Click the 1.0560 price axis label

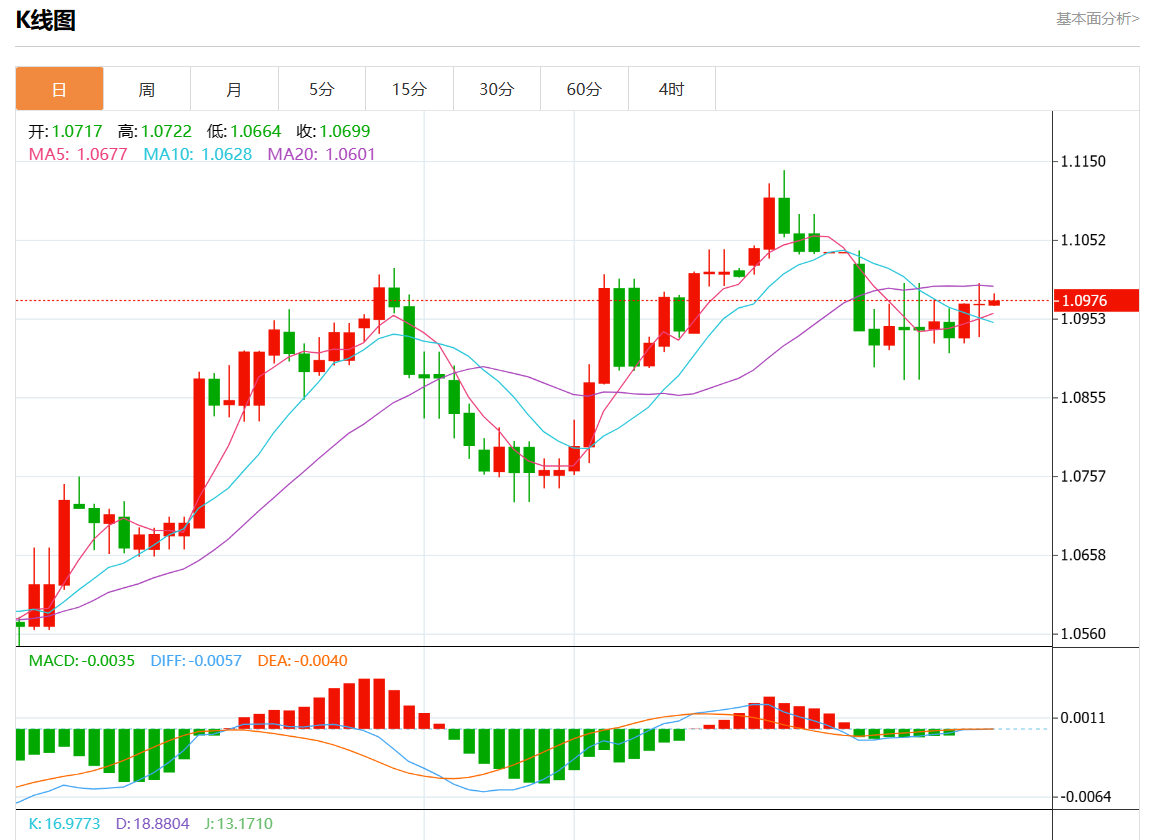[x=1083, y=634]
